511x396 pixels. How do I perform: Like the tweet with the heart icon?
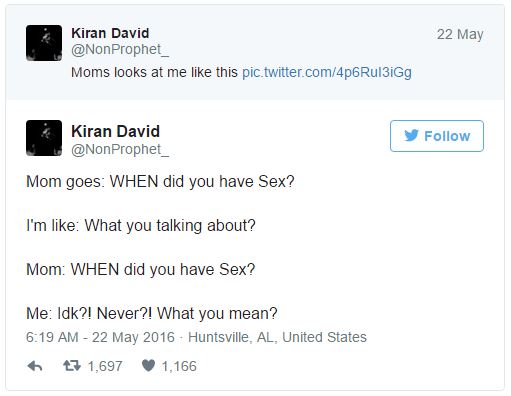(x=148, y=365)
